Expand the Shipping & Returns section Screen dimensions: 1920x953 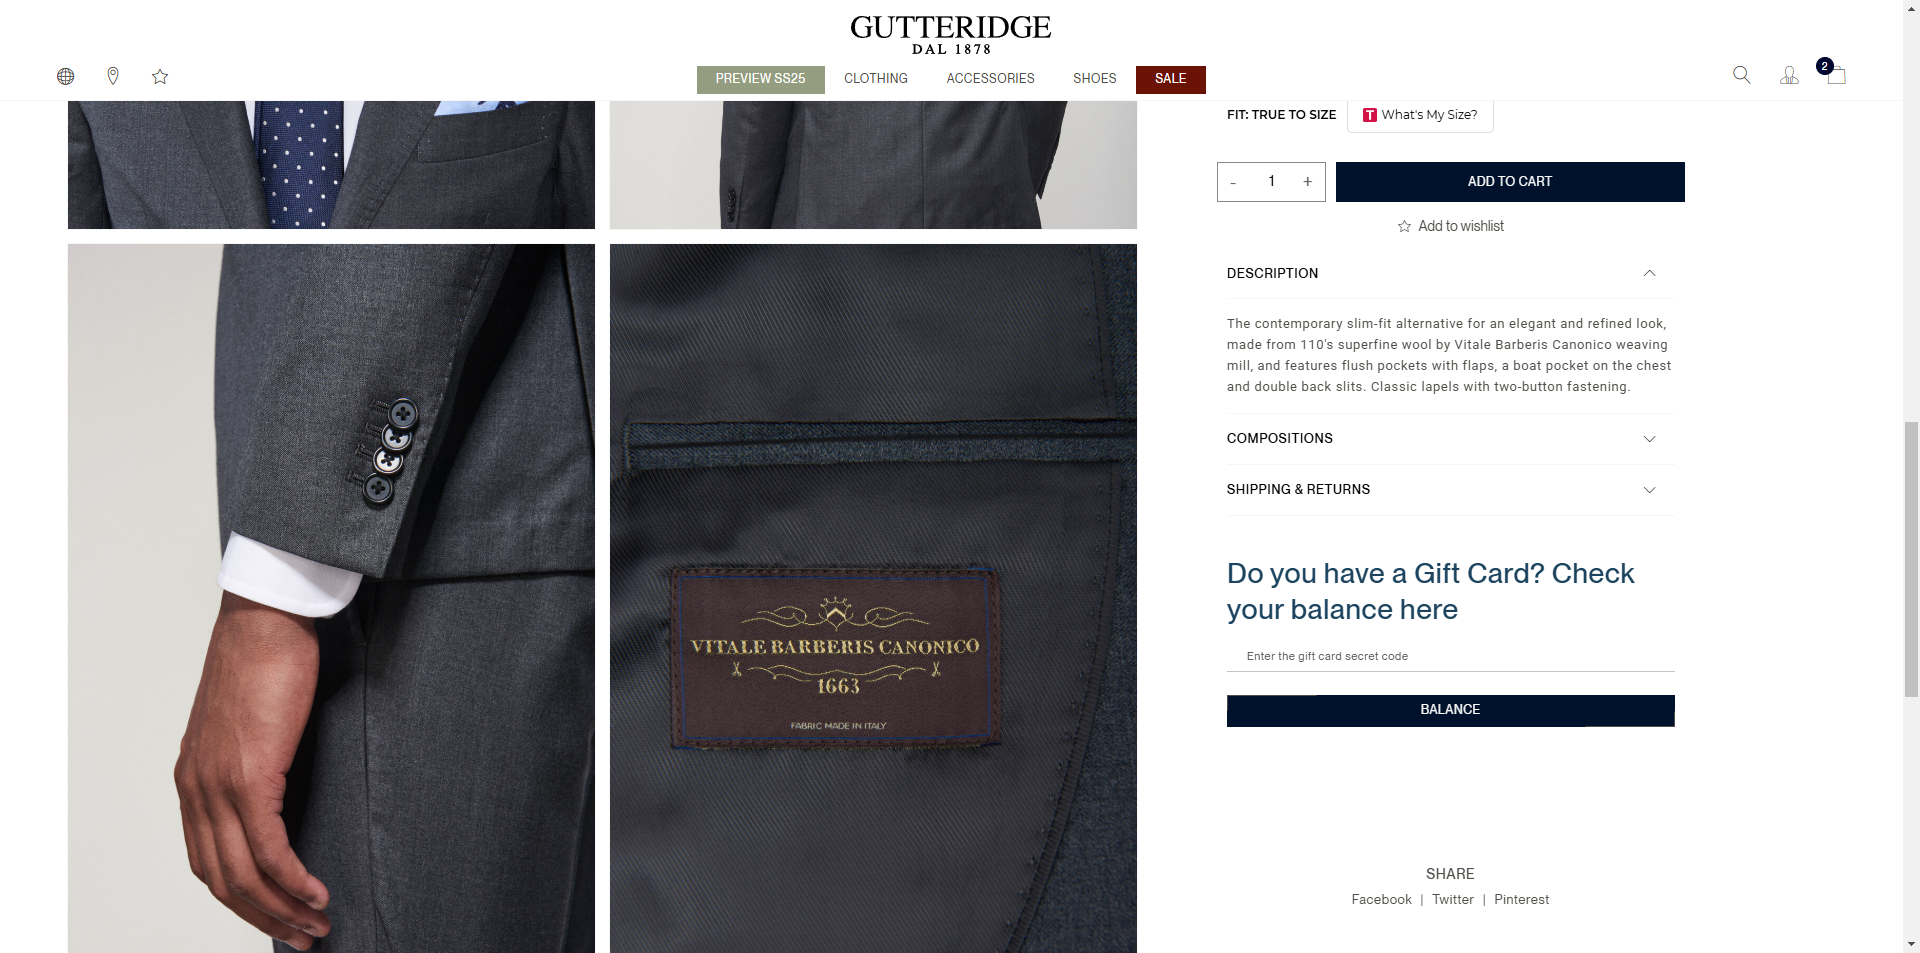1450,490
